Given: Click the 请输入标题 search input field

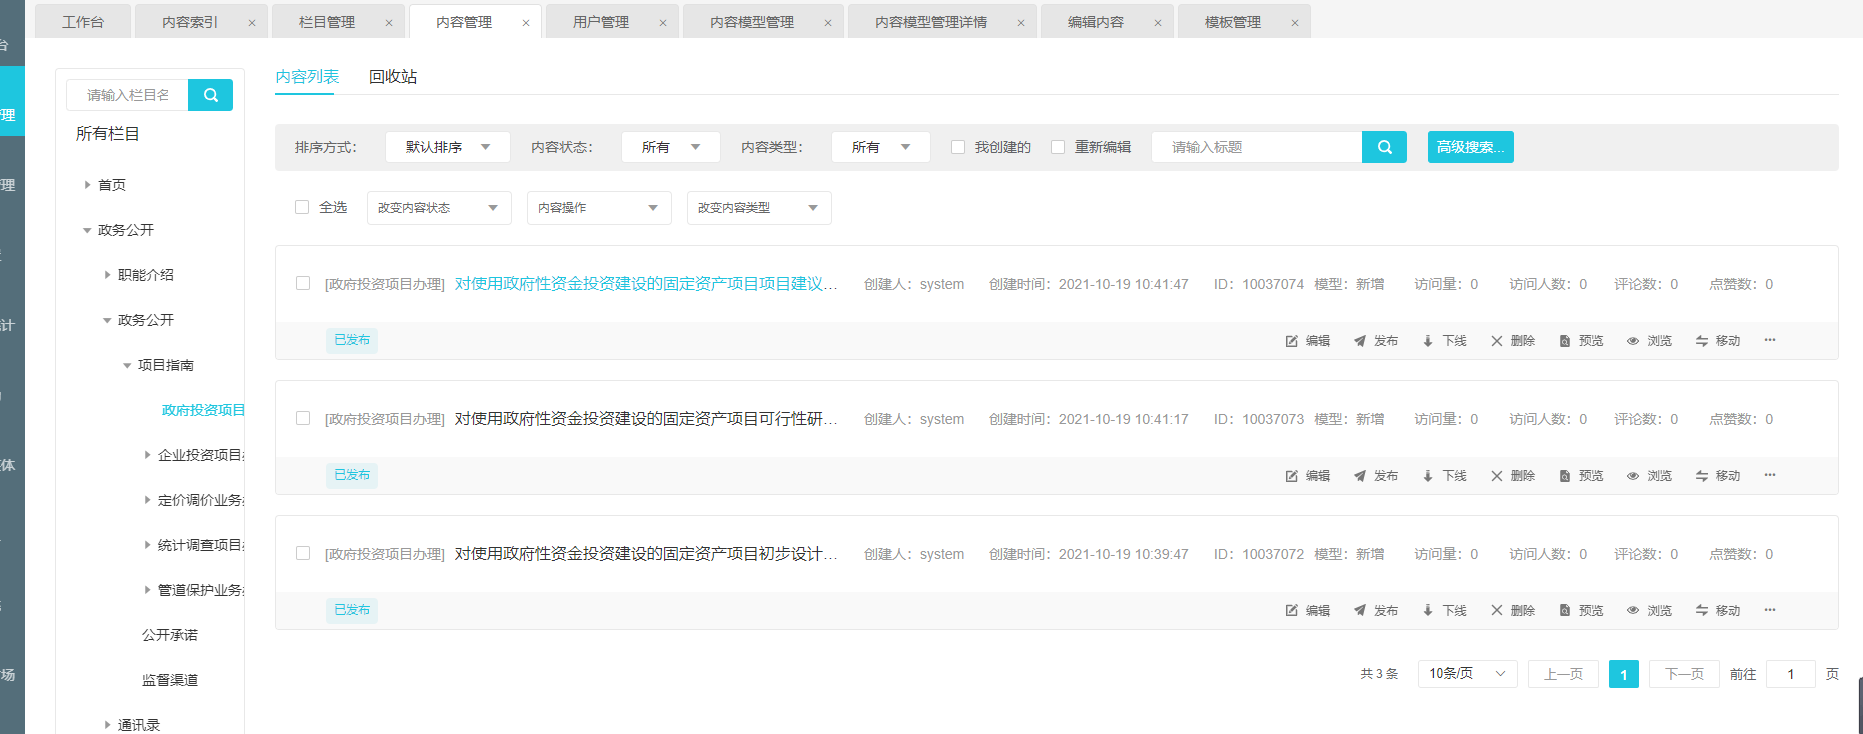Looking at the screenshot, I should (1256, 147).
